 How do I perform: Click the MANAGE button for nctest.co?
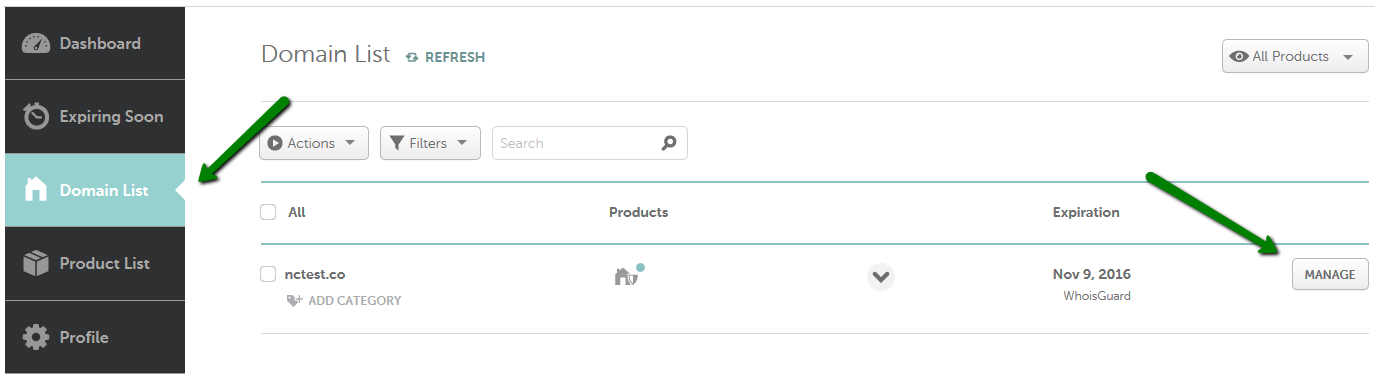pyautogui.click(x=1330, y=274)
